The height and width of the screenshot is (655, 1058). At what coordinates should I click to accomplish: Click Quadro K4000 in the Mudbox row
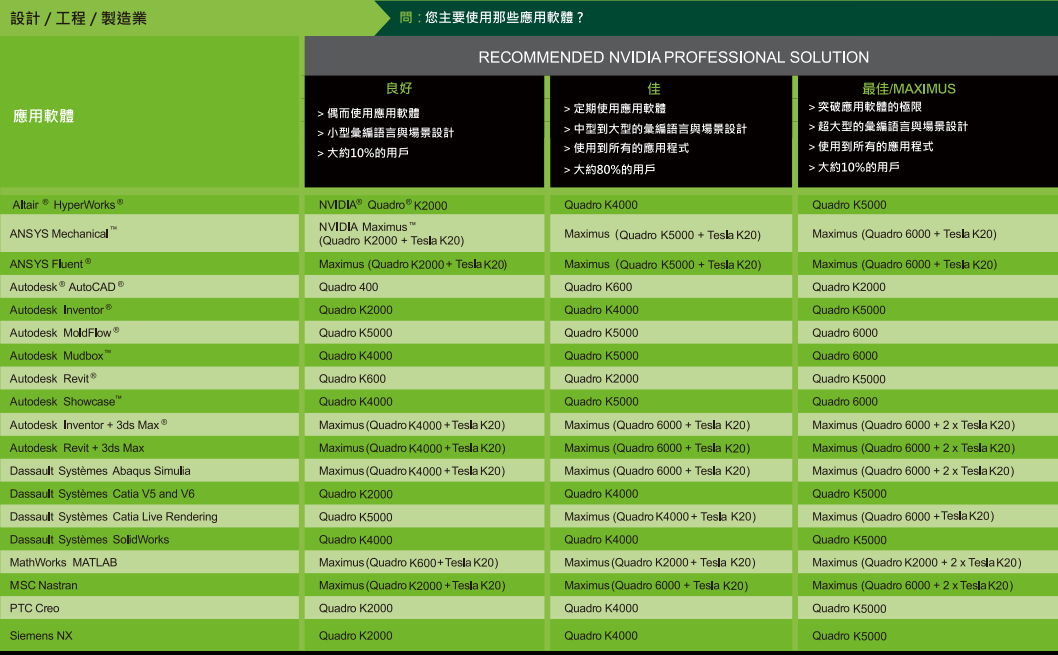click(356, 355)
